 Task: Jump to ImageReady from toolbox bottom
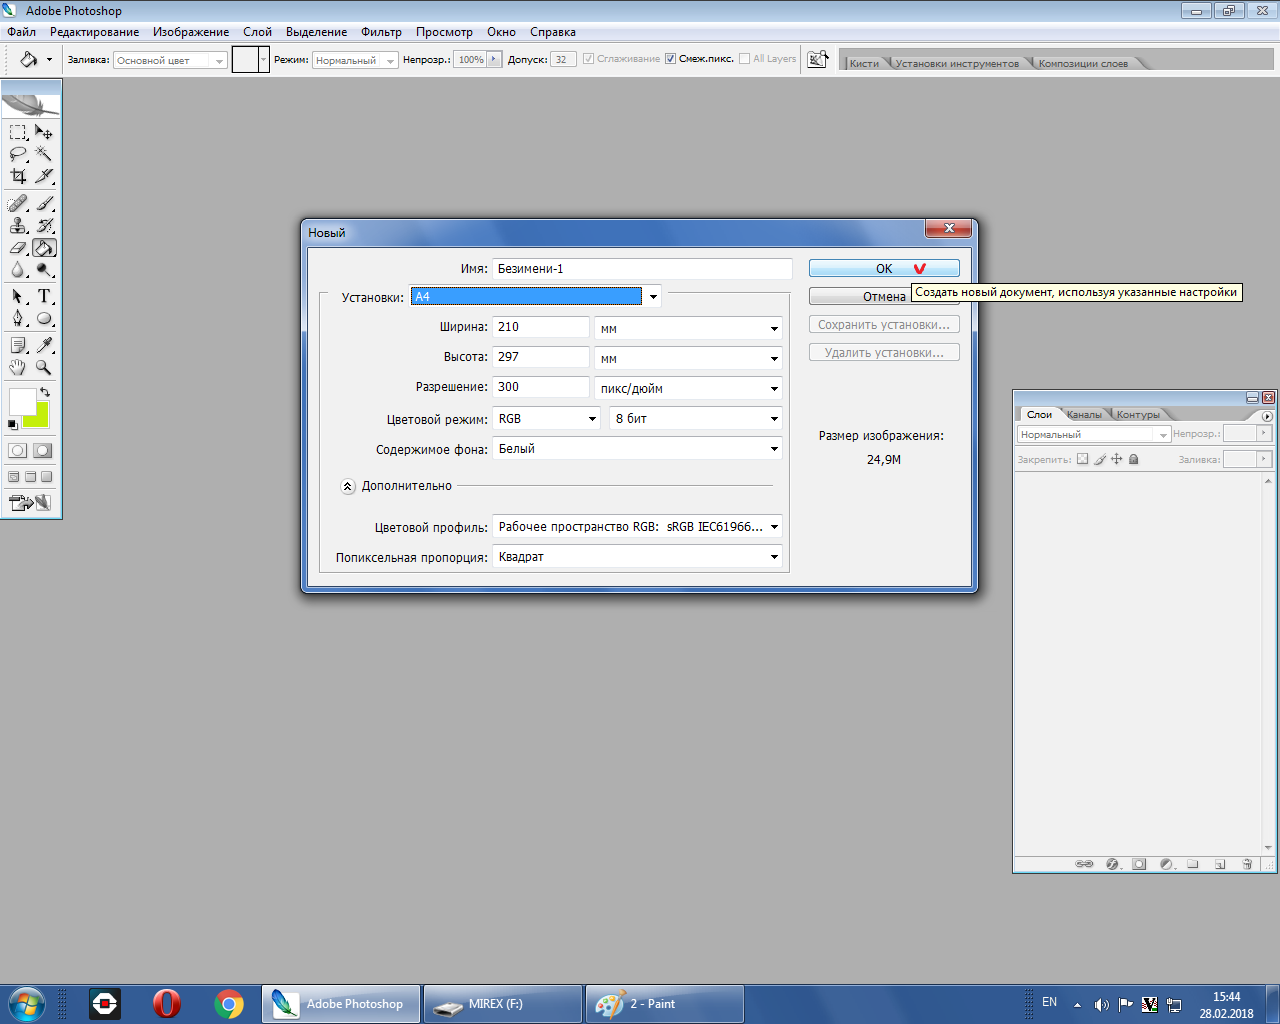(30, 503)
